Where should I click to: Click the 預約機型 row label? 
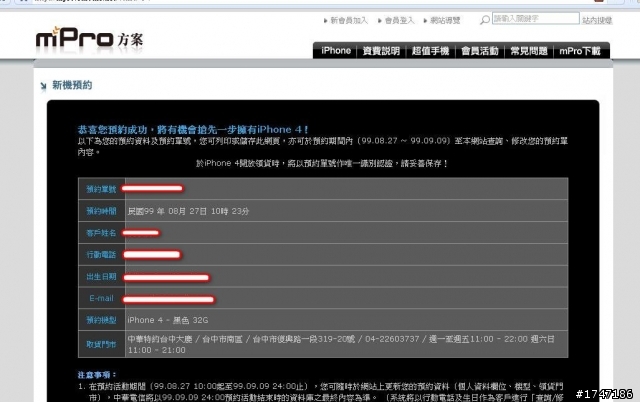101,320
